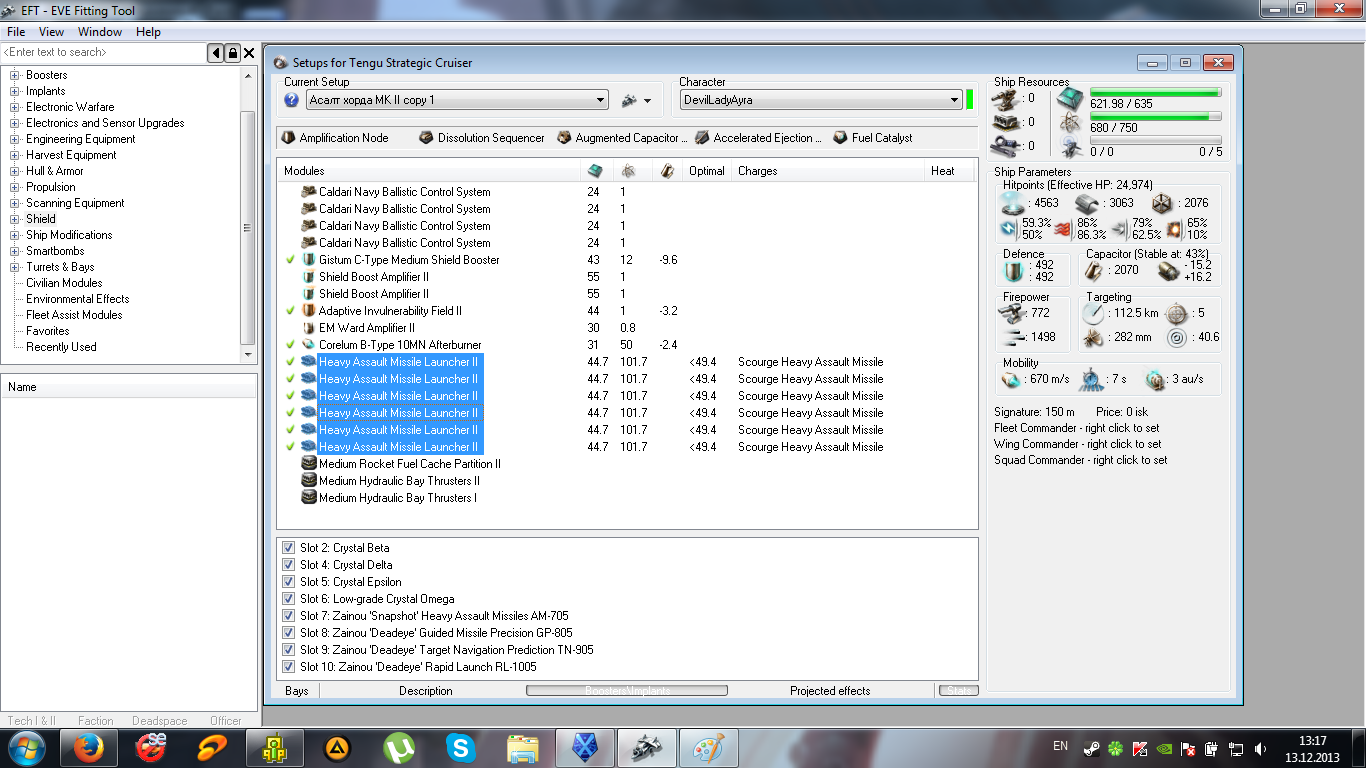
Task: Open the View menu
Action: tap(51, 32)
